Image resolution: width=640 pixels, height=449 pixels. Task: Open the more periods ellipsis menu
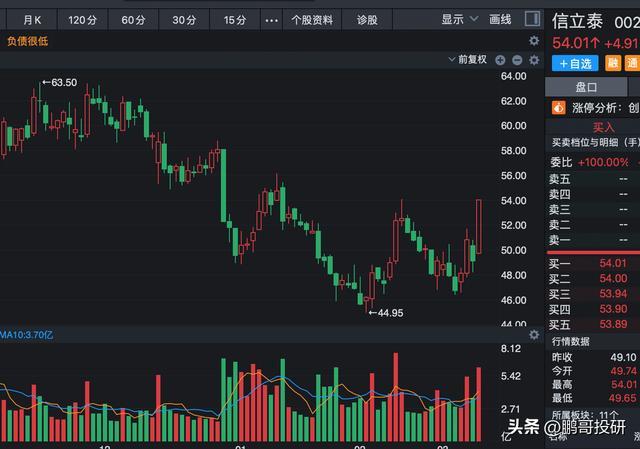click(x=272, y=20)
